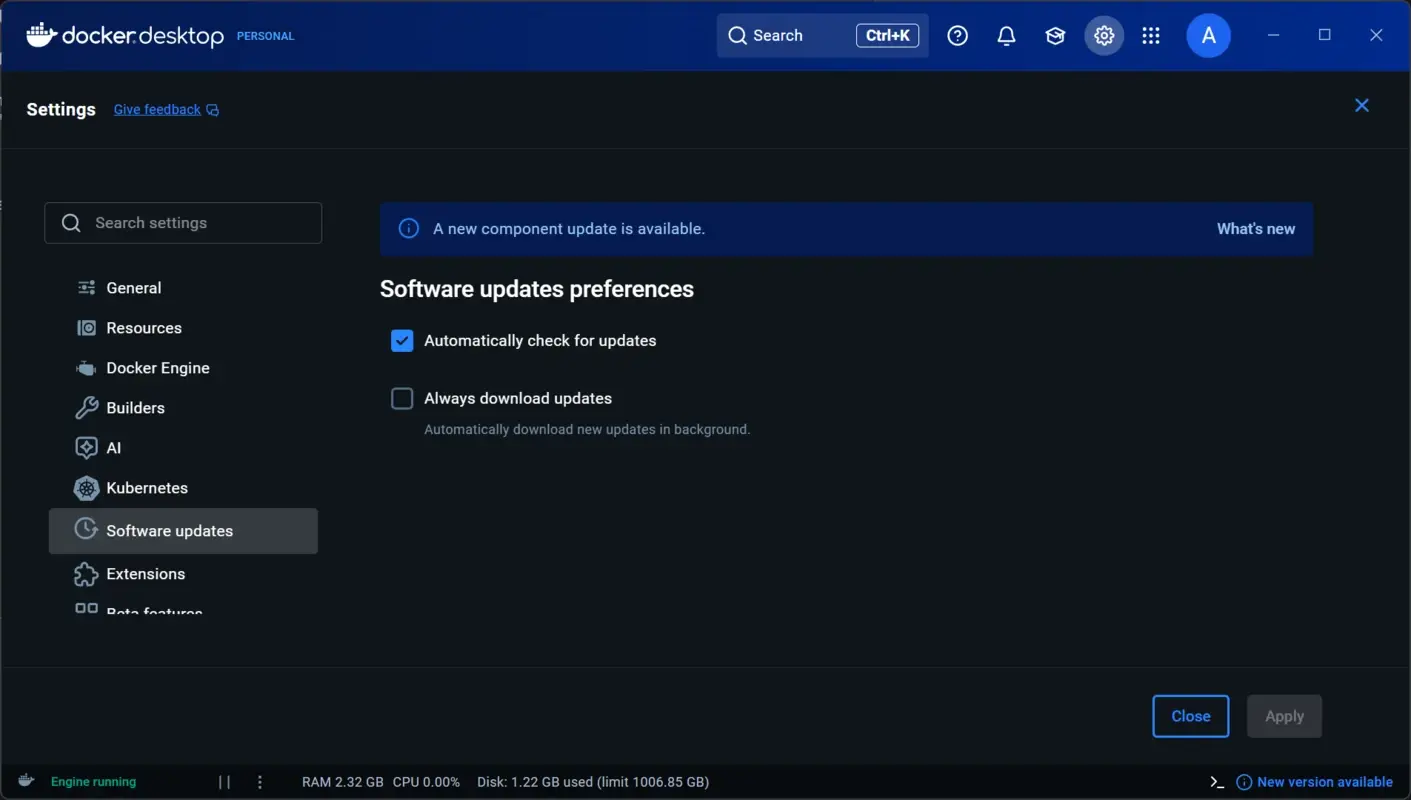This screenshot has width=1411, height=800.
Task: Click the What's new link
Action: coord(1255,228)
